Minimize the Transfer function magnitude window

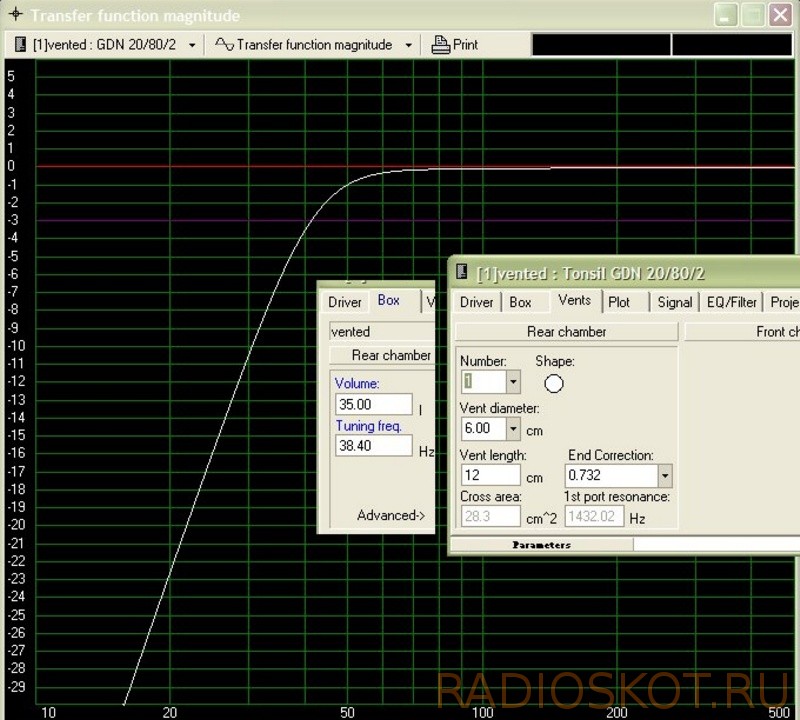coord(725,14)
